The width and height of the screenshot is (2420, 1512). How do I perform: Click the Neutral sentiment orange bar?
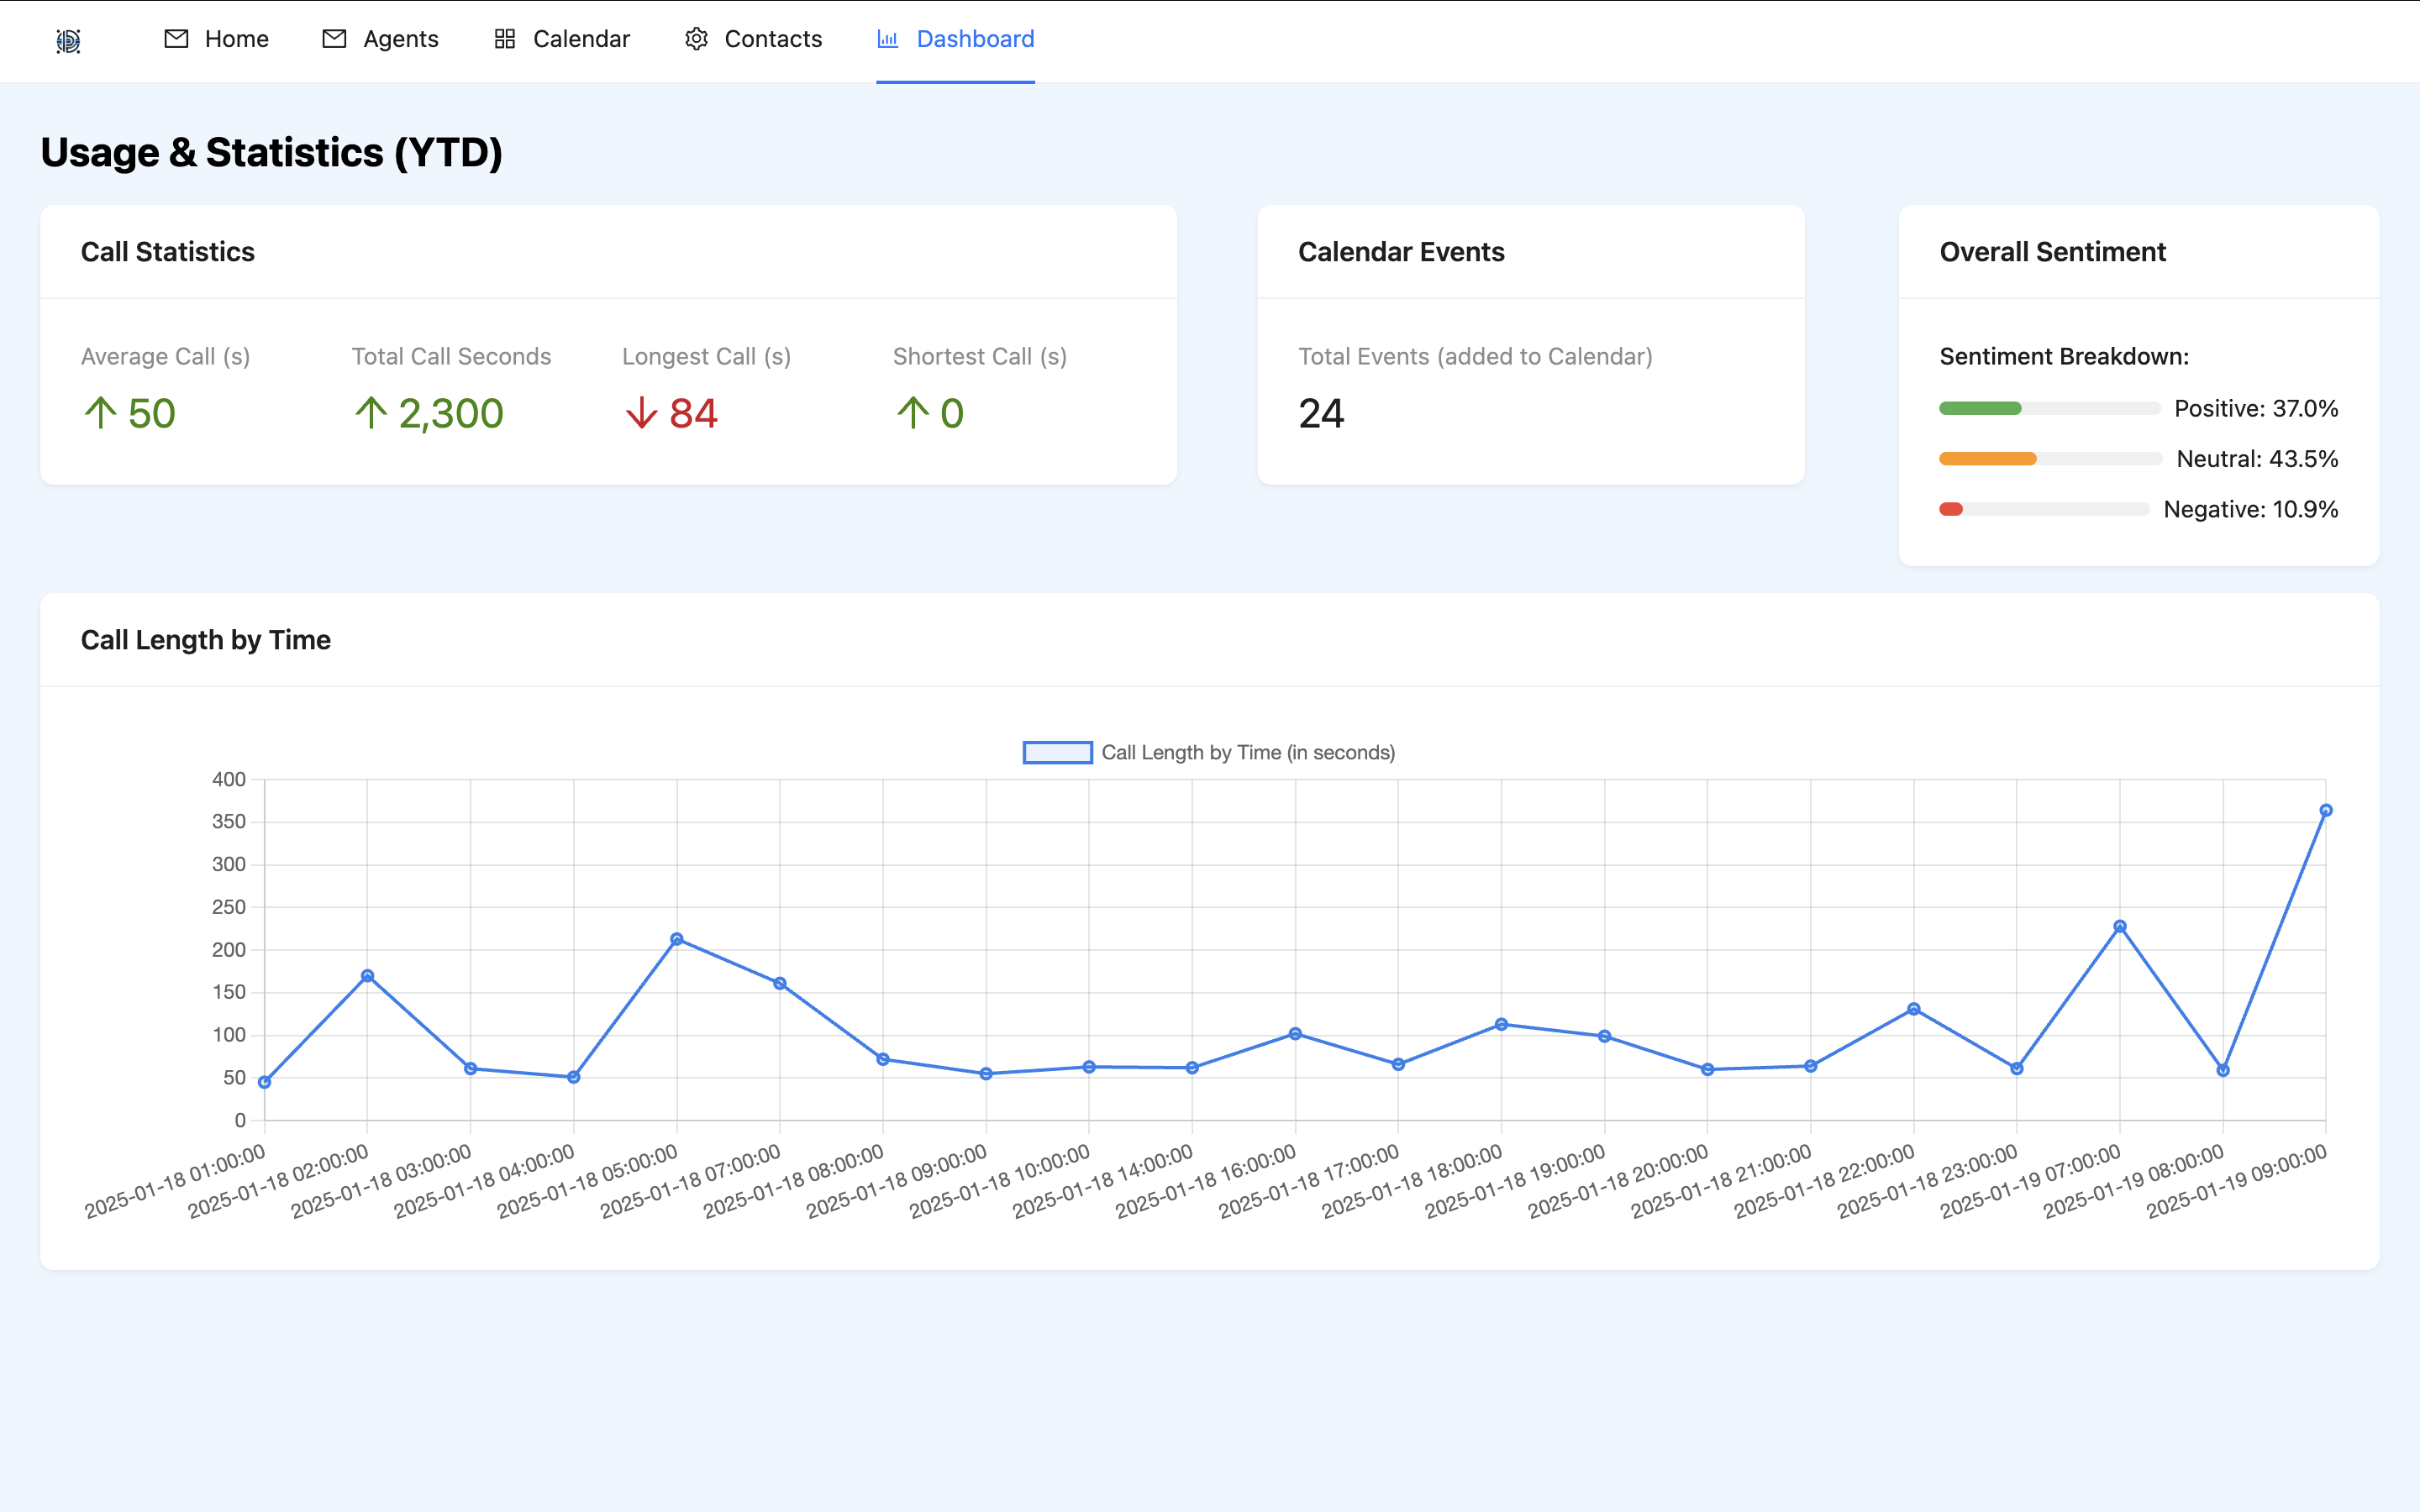click(x=1987, y=459)
